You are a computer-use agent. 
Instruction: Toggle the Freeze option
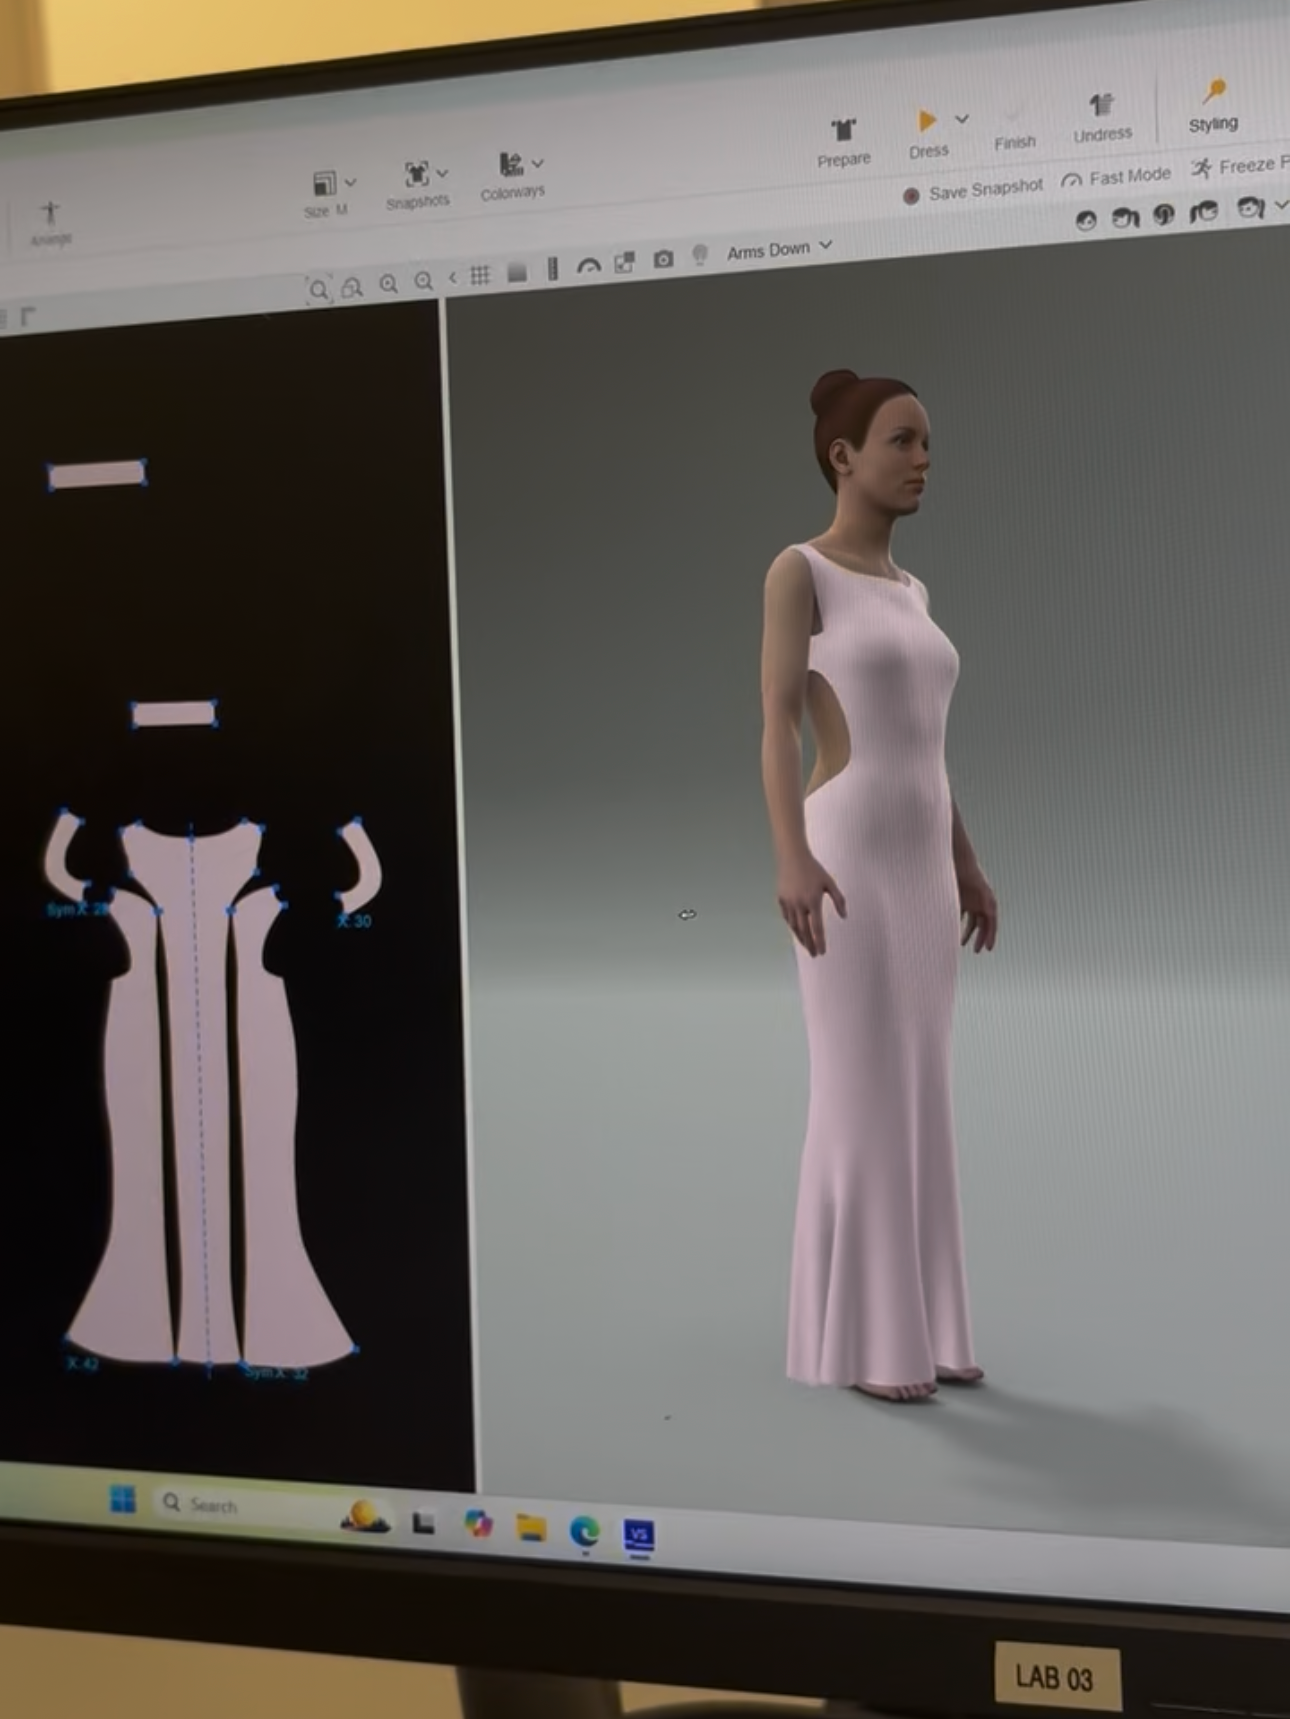point(1239,166)
